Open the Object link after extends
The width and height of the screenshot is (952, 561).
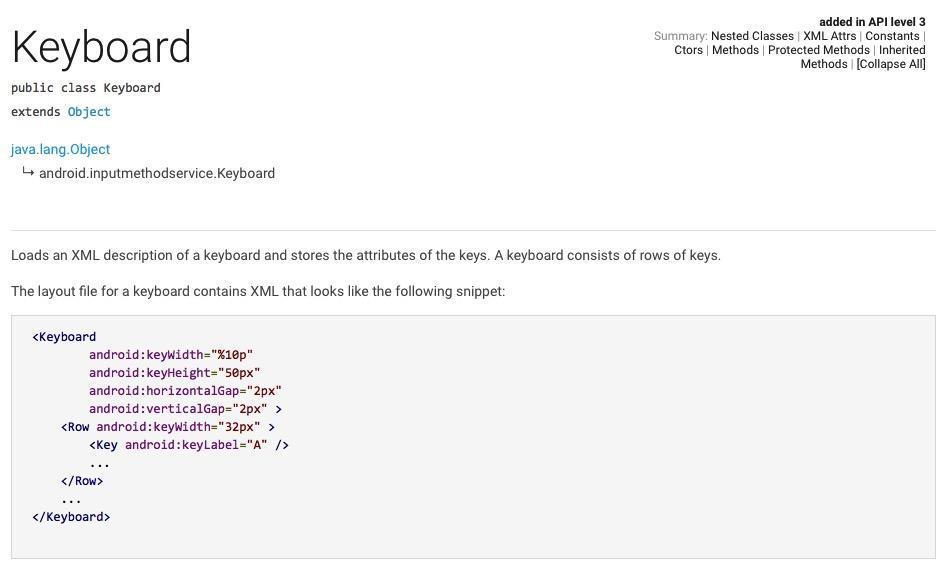pos(89,112)
